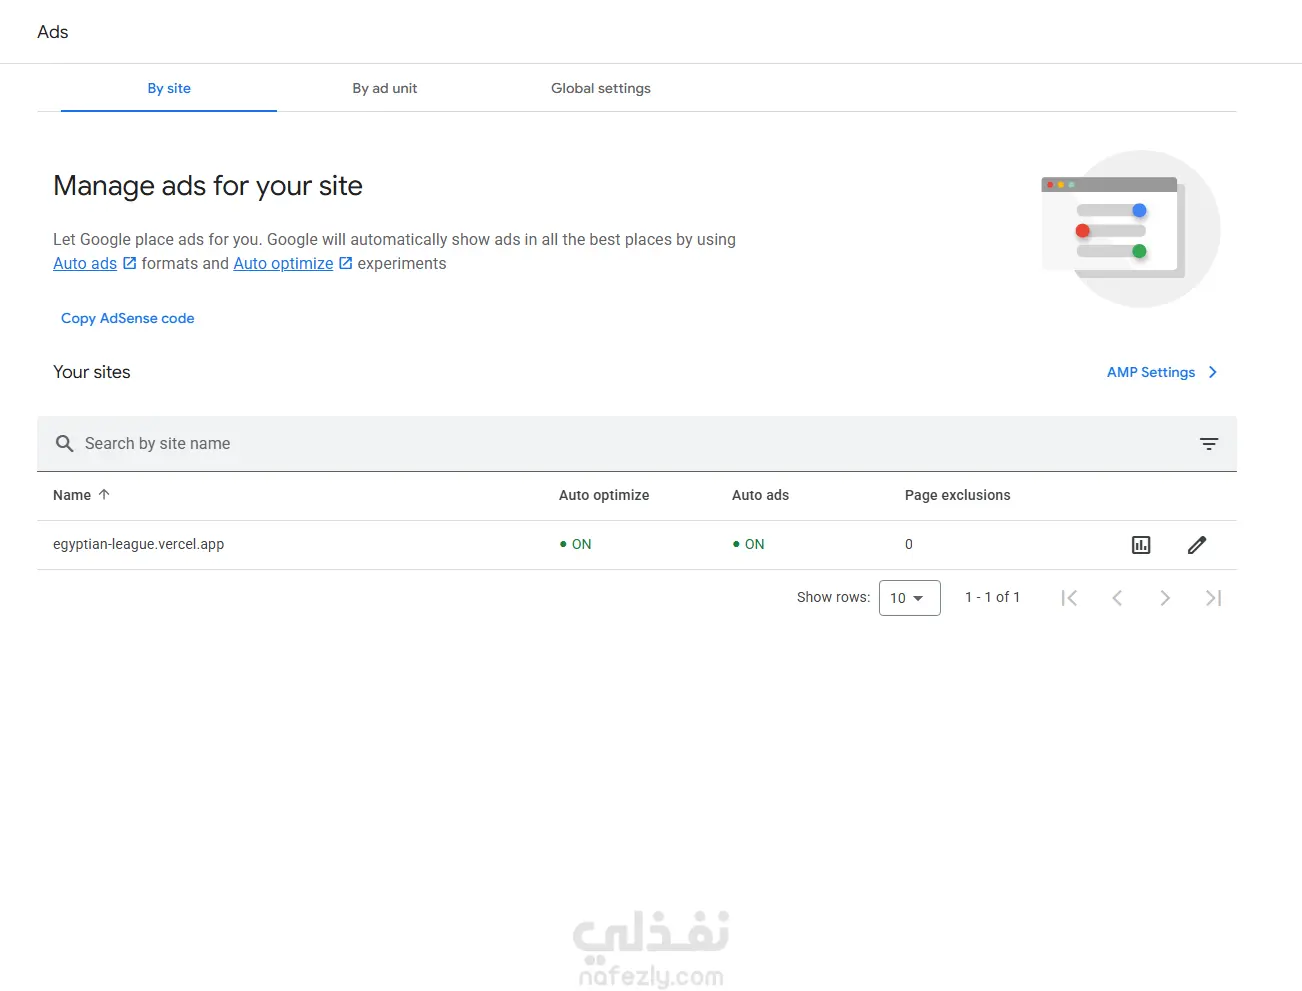Click Copy AdSense code
The image size is (1302, 991).
[x=128, y=318]
